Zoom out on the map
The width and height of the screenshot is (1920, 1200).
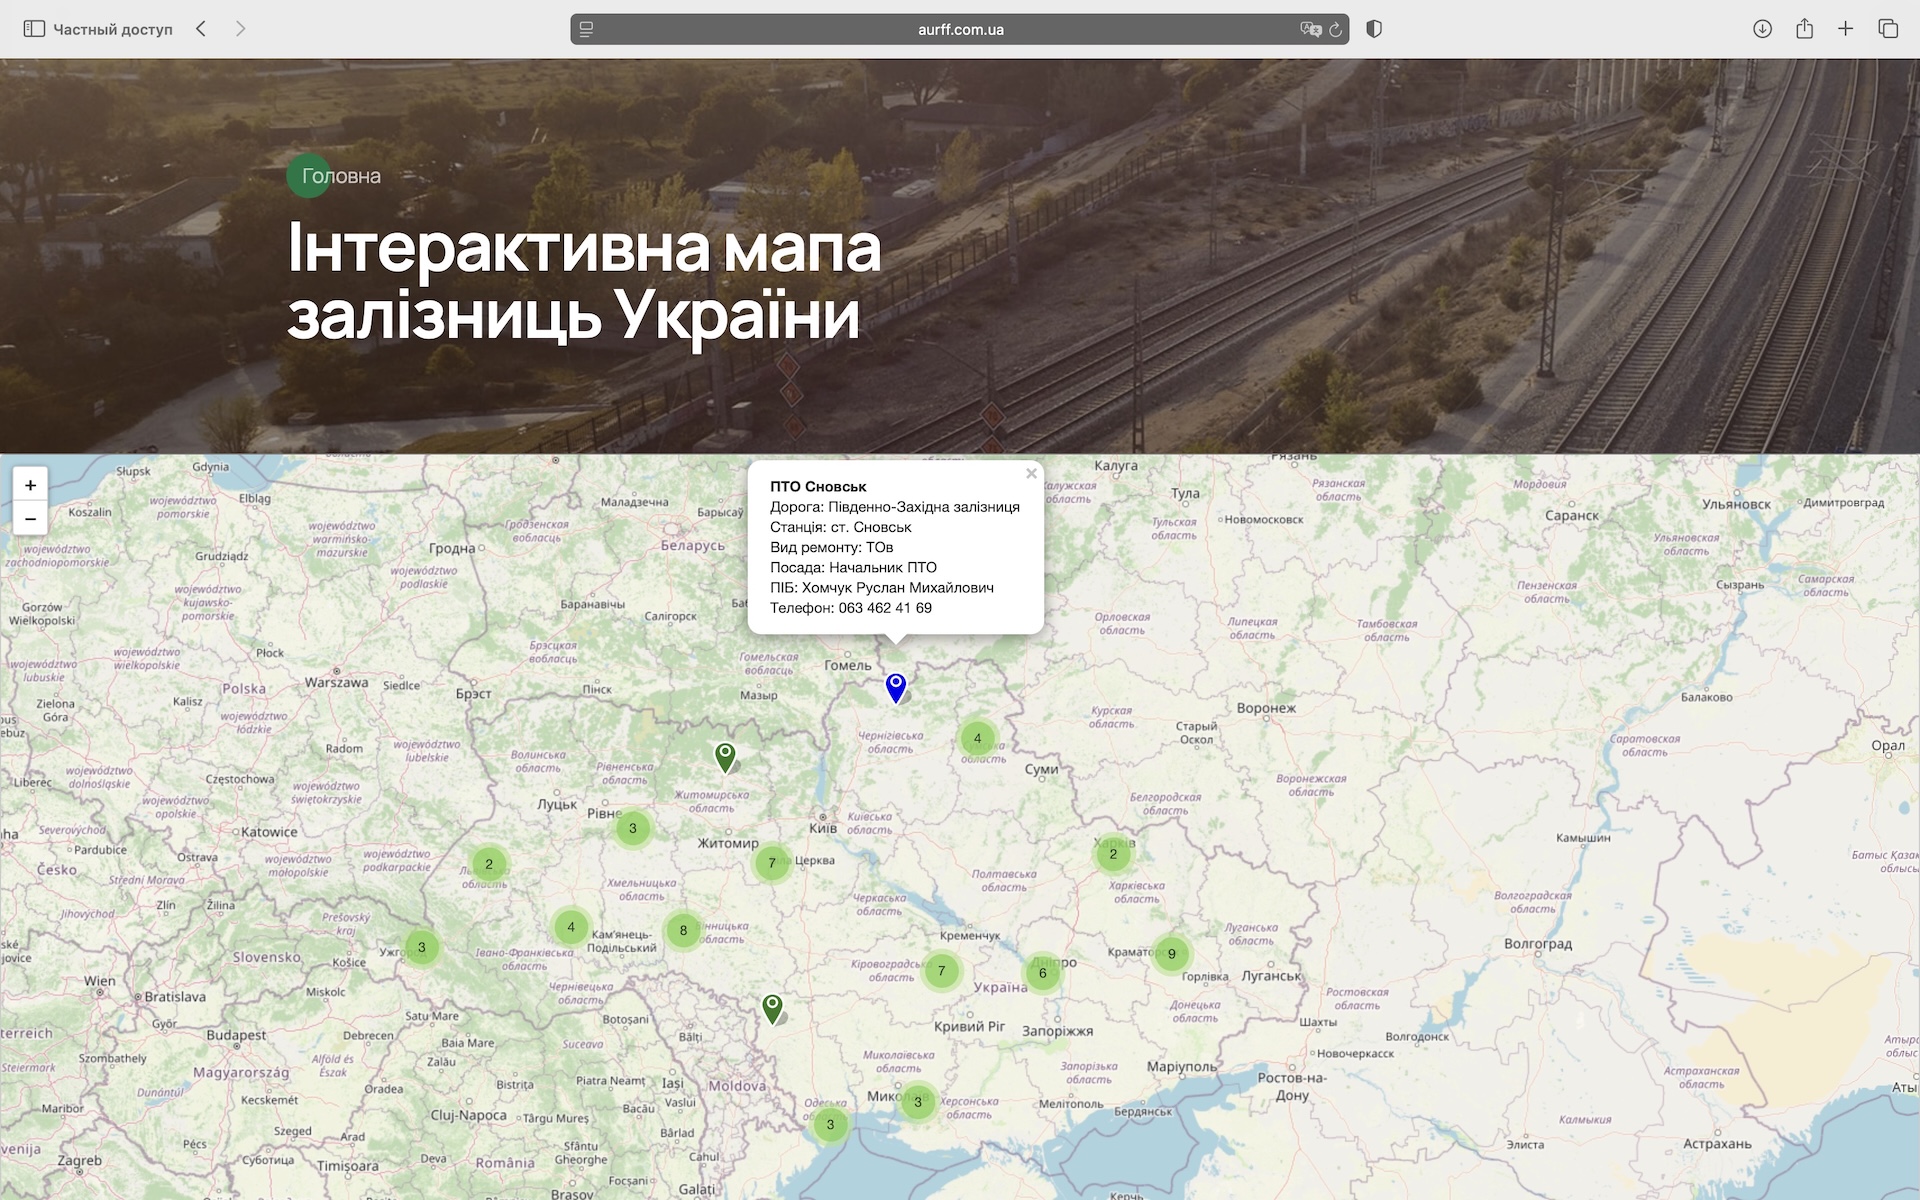30,518
